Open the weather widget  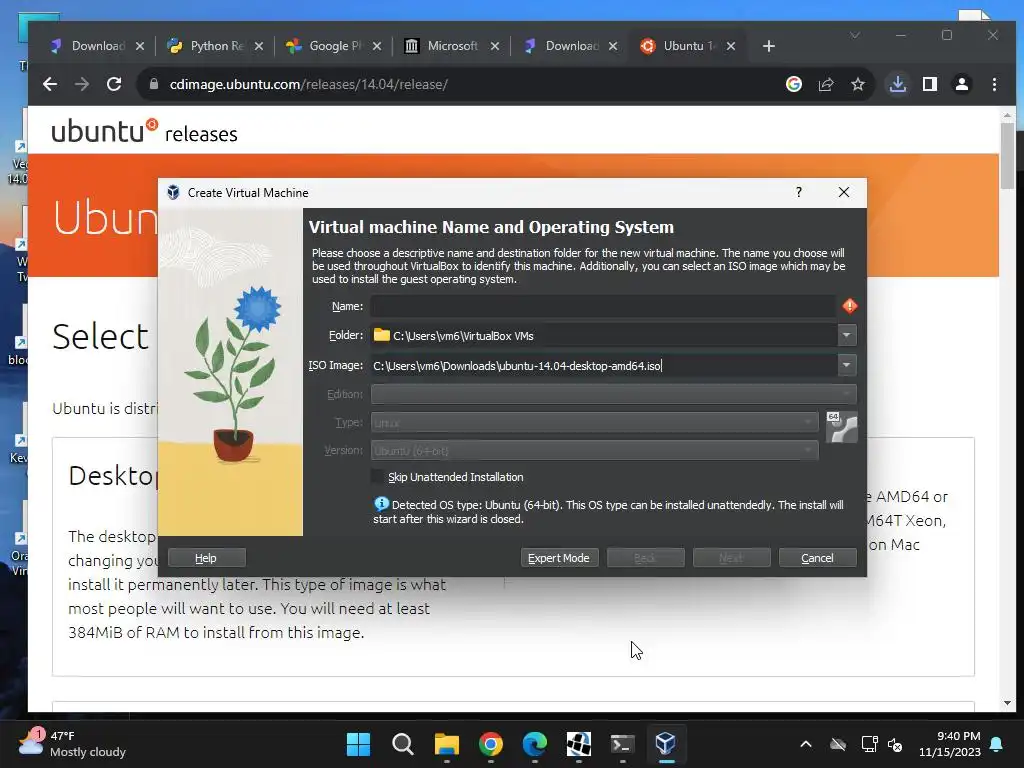tap(72, 744)
